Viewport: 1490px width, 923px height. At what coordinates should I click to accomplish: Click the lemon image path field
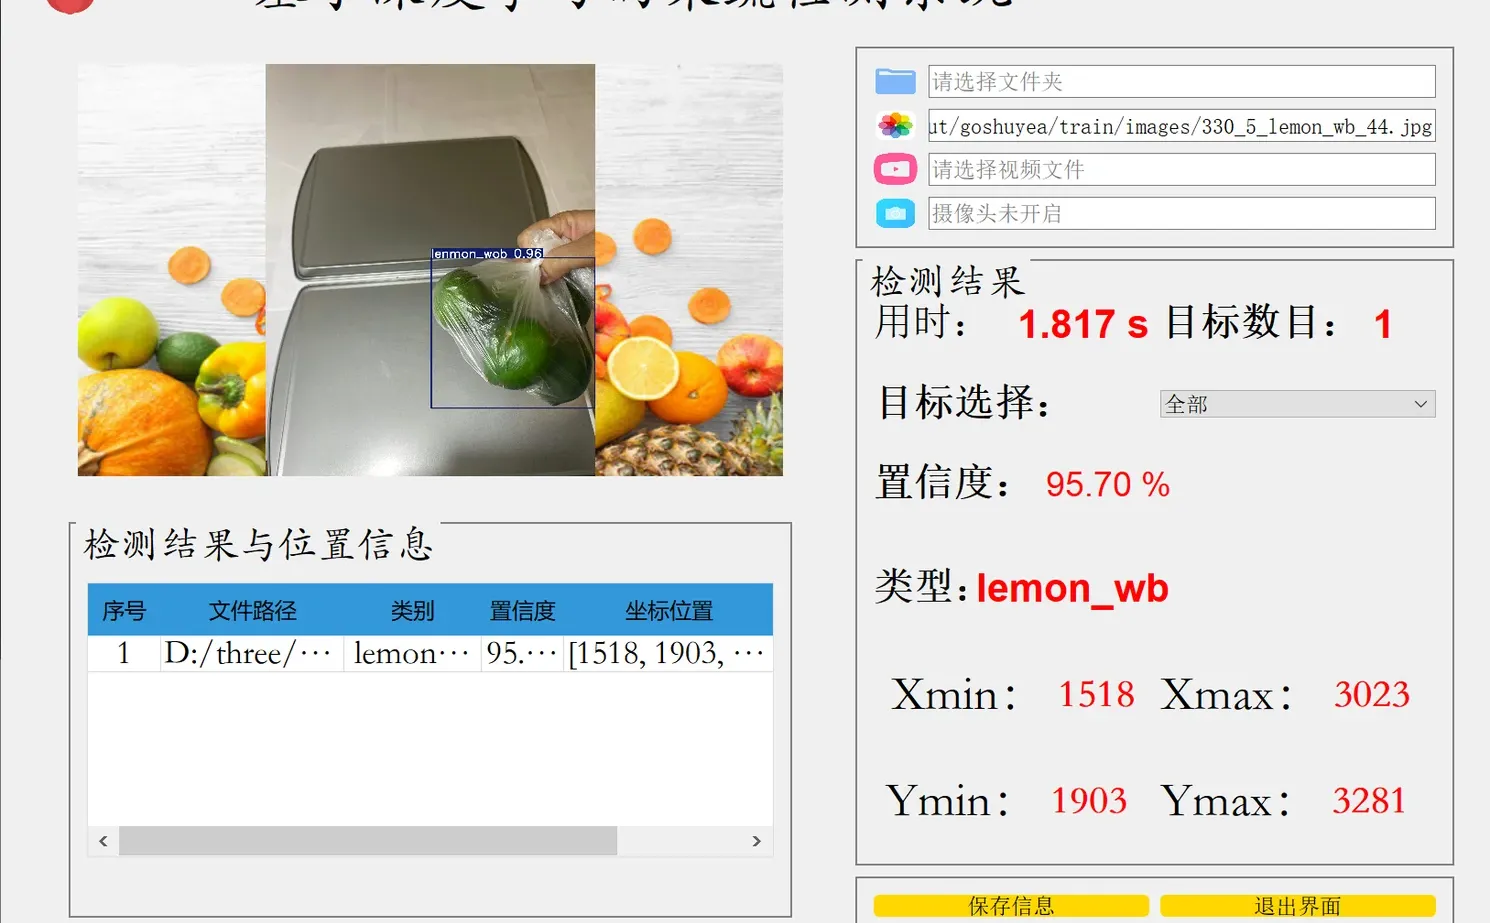(x=1180, y=126)
